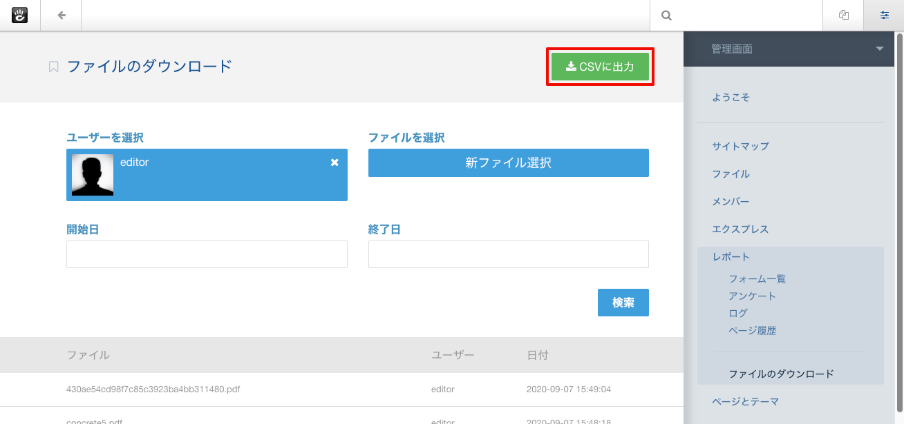Image resolution: width=904 pixels, height=425 pixels.
Task: Open サイトマップ in the sidebar
Action: pyautogui.click(x=740, y=146)
